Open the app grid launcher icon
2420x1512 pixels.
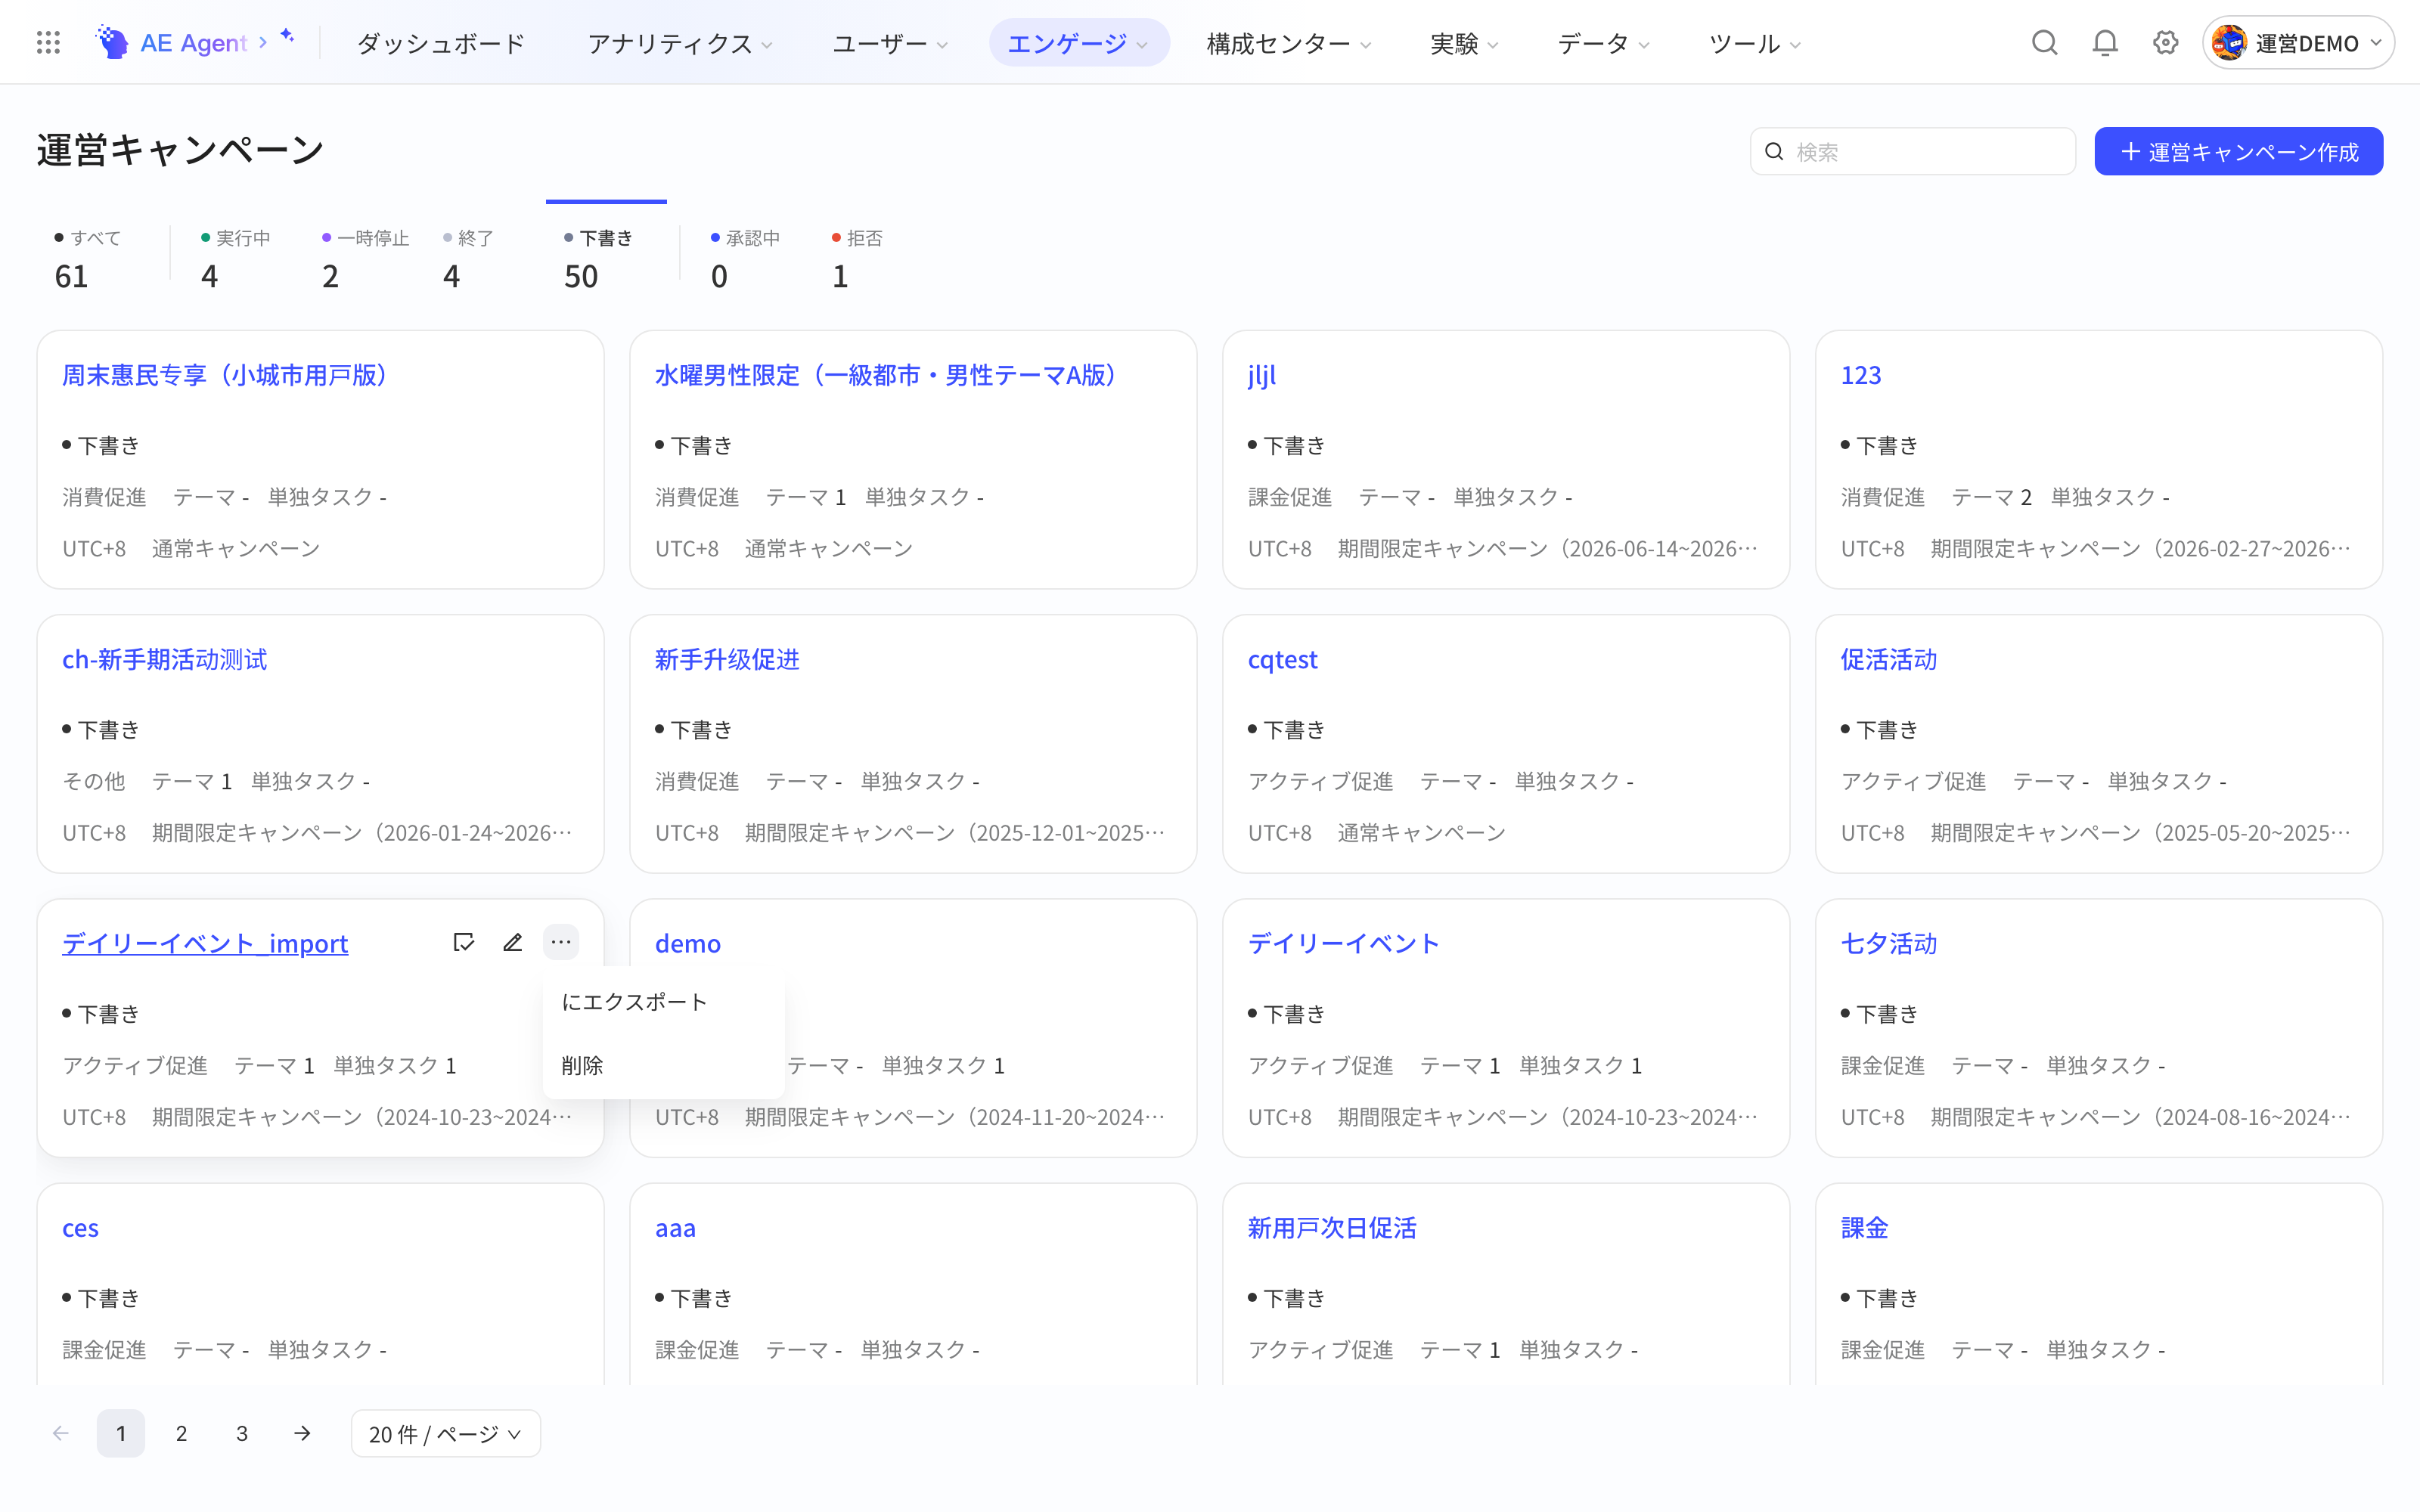point(48,43)
